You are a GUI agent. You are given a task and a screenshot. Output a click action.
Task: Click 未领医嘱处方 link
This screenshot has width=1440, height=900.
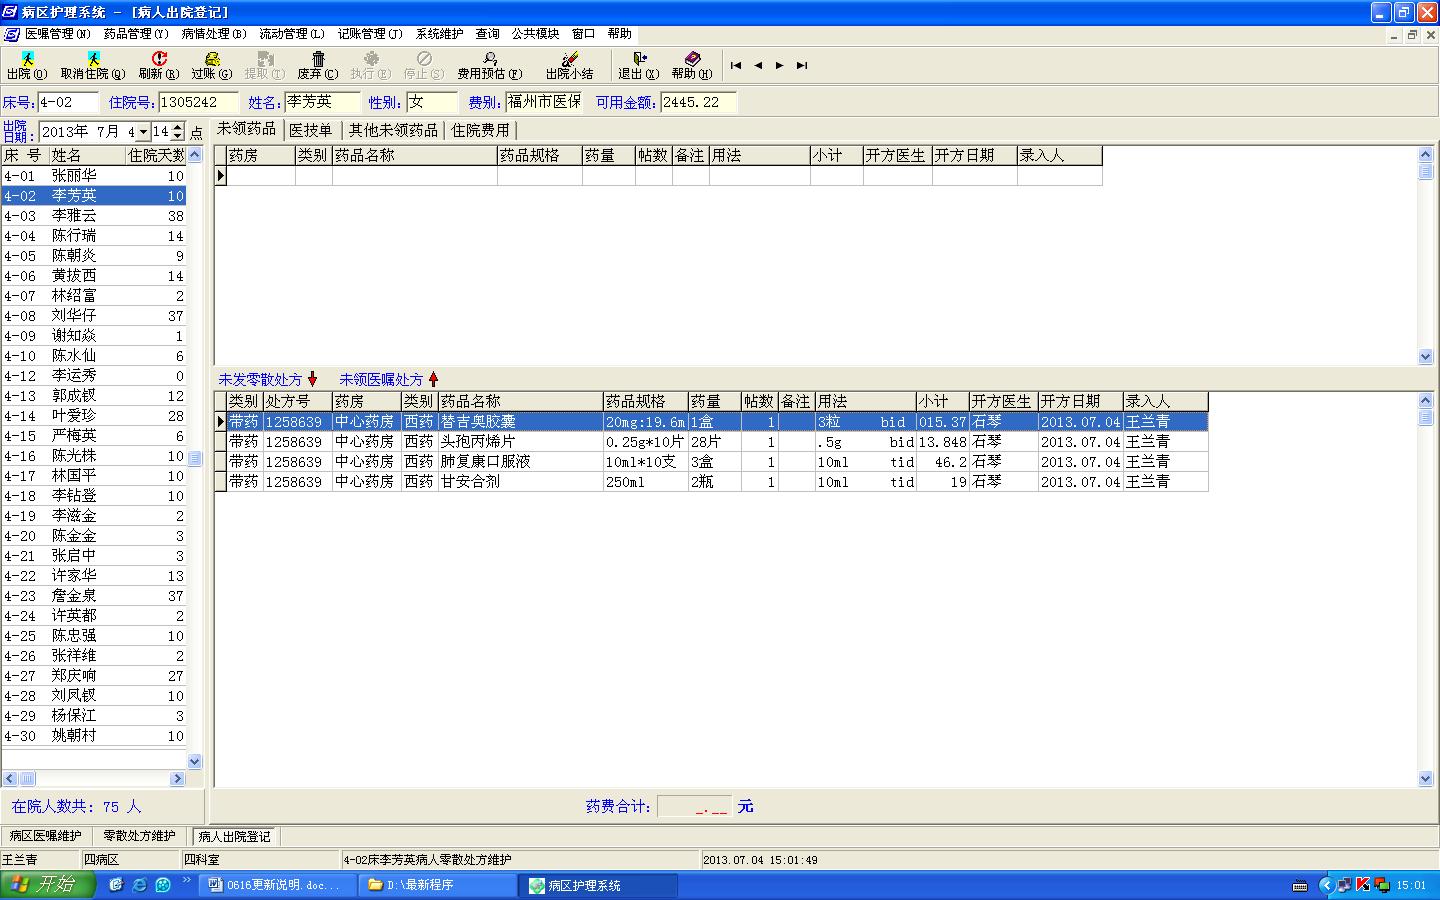tap(382, 380)
